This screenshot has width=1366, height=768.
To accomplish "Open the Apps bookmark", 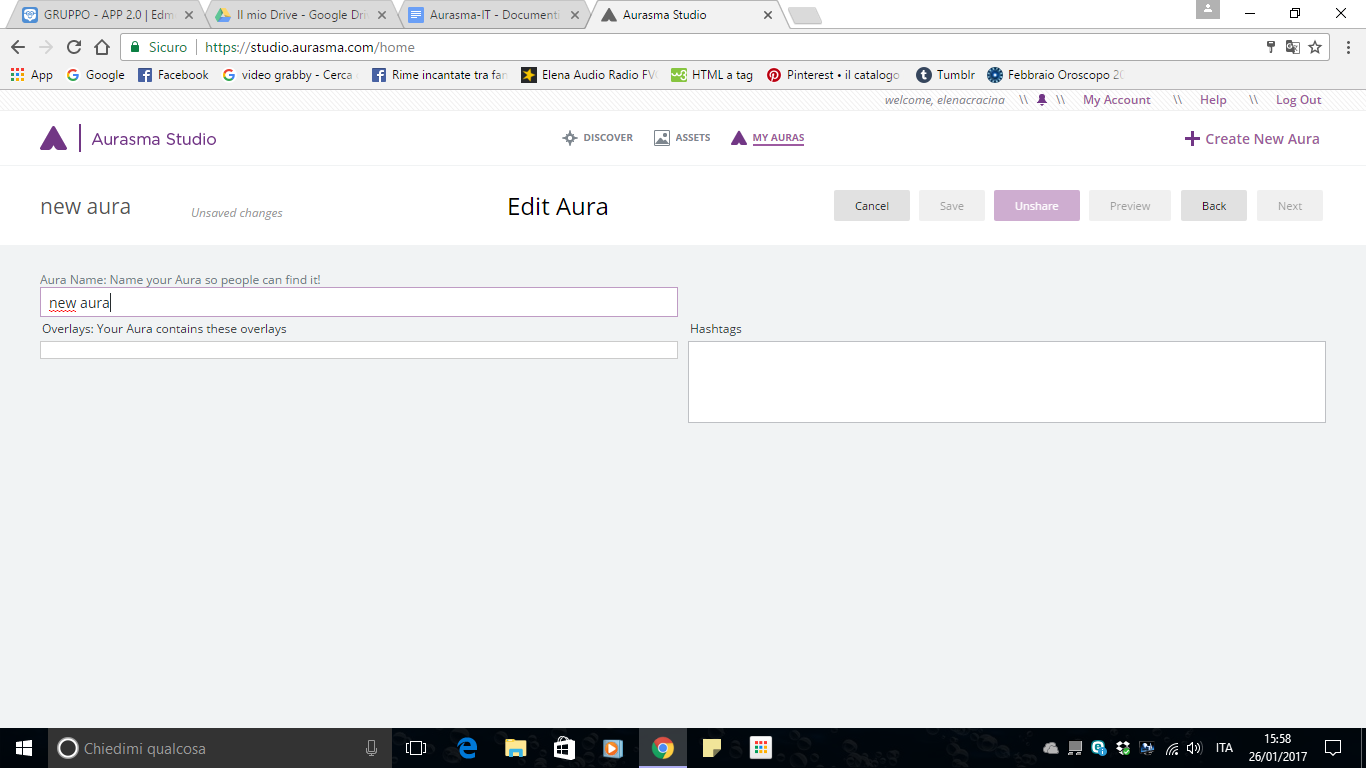I will click(31, 75).
